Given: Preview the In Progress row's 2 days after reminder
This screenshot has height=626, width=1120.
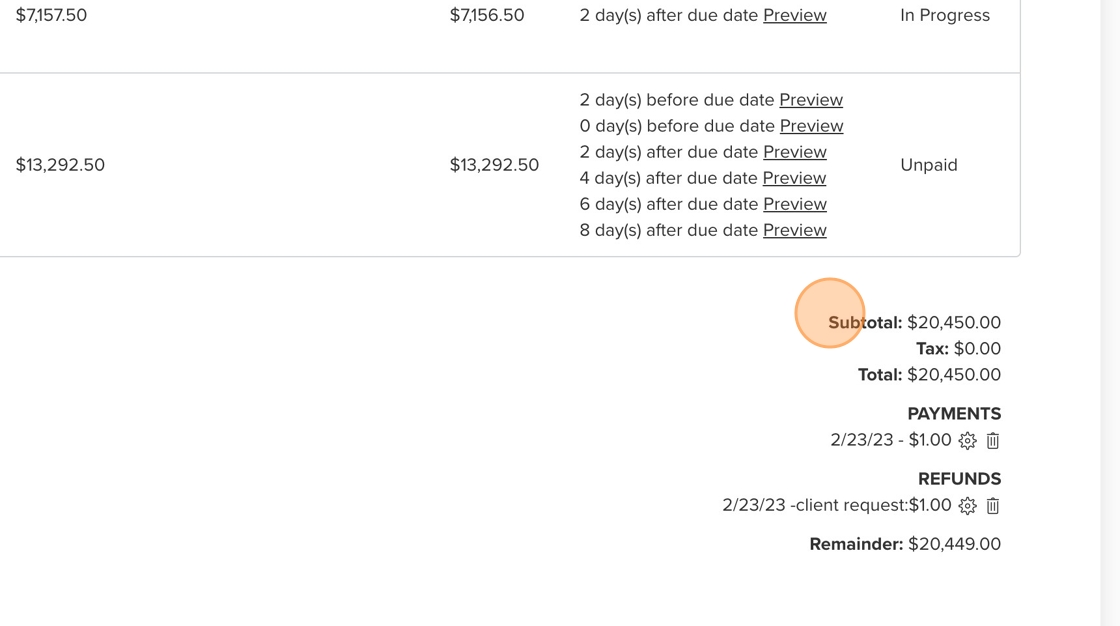Looking at the screenshot, I should pyautogui.click(x=794, y=15).
